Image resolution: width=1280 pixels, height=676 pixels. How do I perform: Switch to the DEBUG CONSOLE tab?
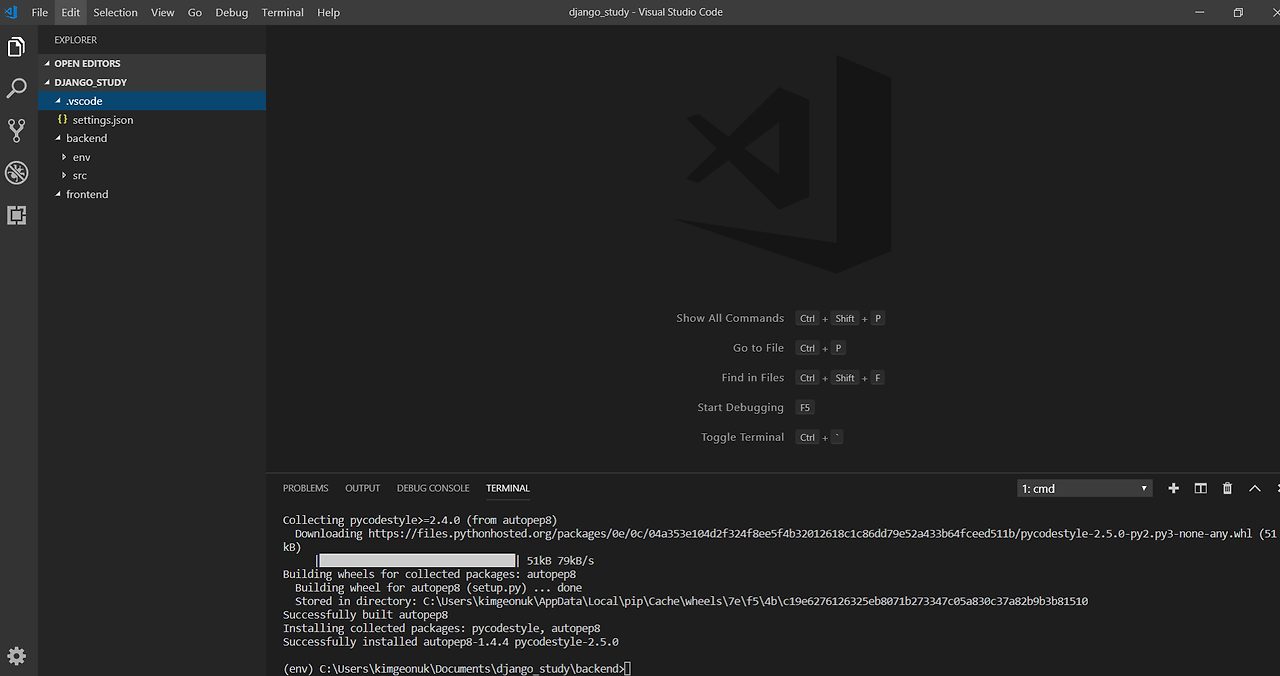point(433,488)
